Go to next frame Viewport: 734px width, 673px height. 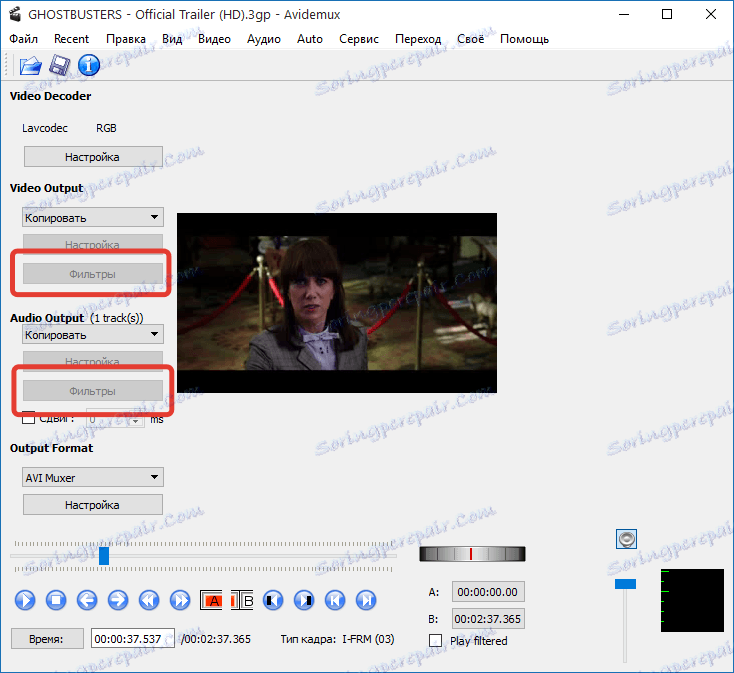[118, 600]
